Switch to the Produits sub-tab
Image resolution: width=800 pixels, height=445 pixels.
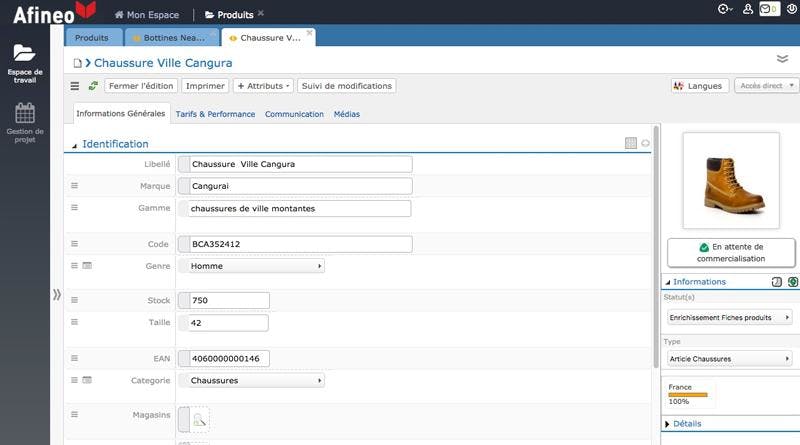(x=92, y=38)
